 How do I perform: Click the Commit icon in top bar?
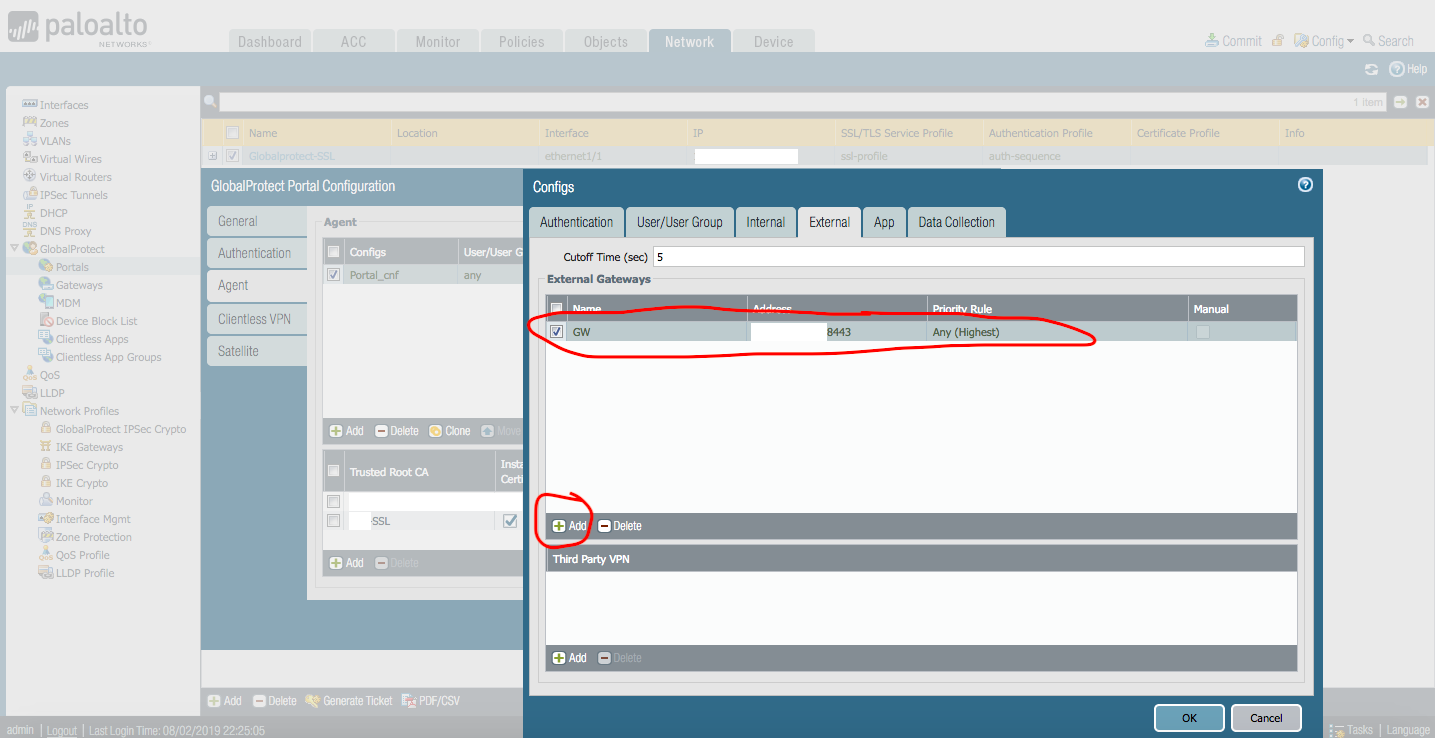coord(1213,41)
